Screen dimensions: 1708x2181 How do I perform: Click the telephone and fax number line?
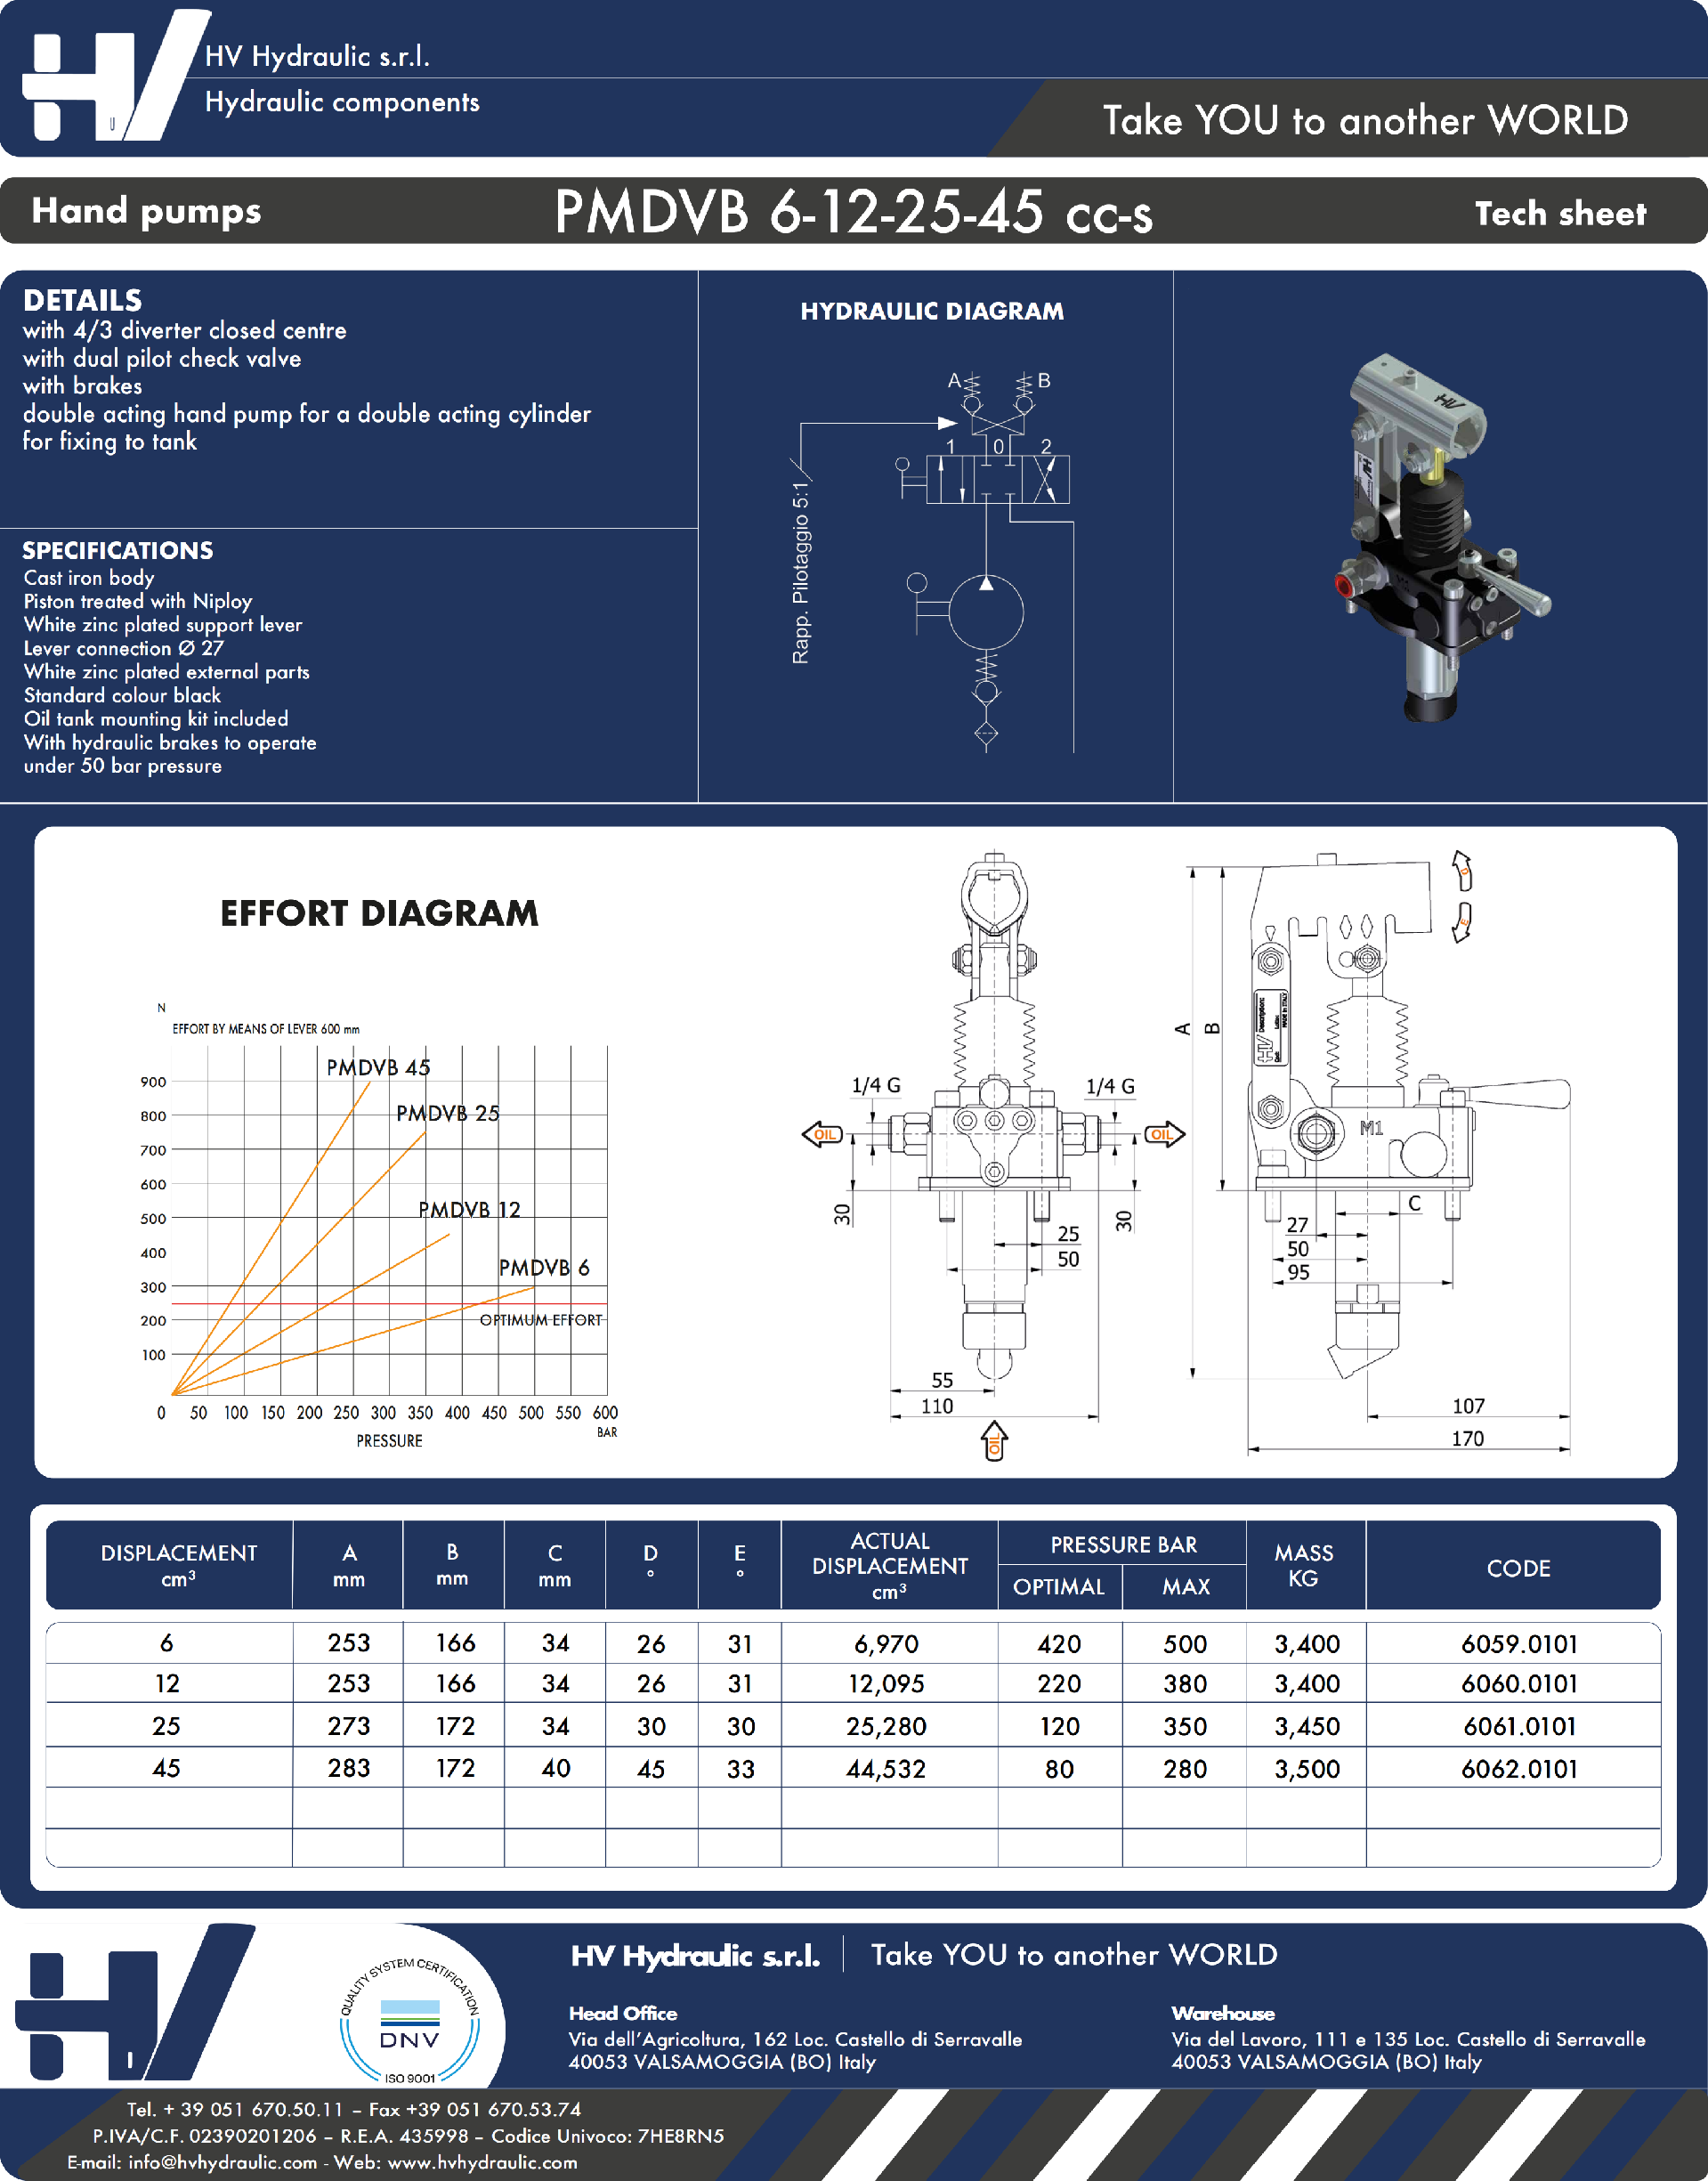(x=354, y=2109)
